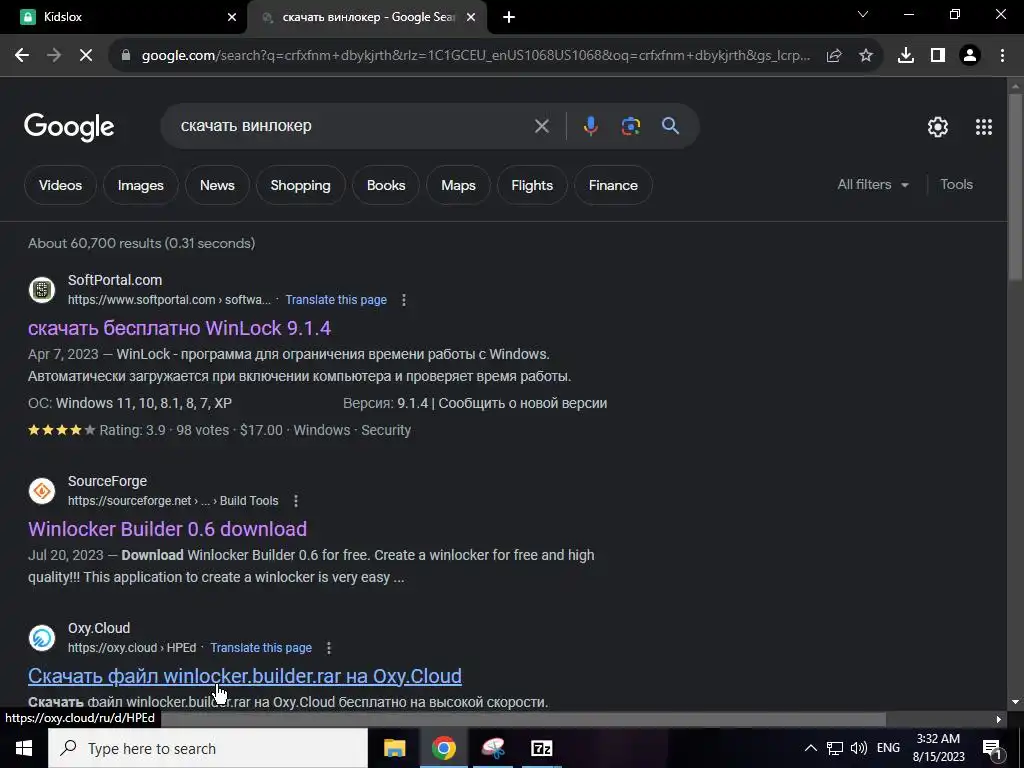Click the vertical scrollbar thumb

pos(1015,186)
